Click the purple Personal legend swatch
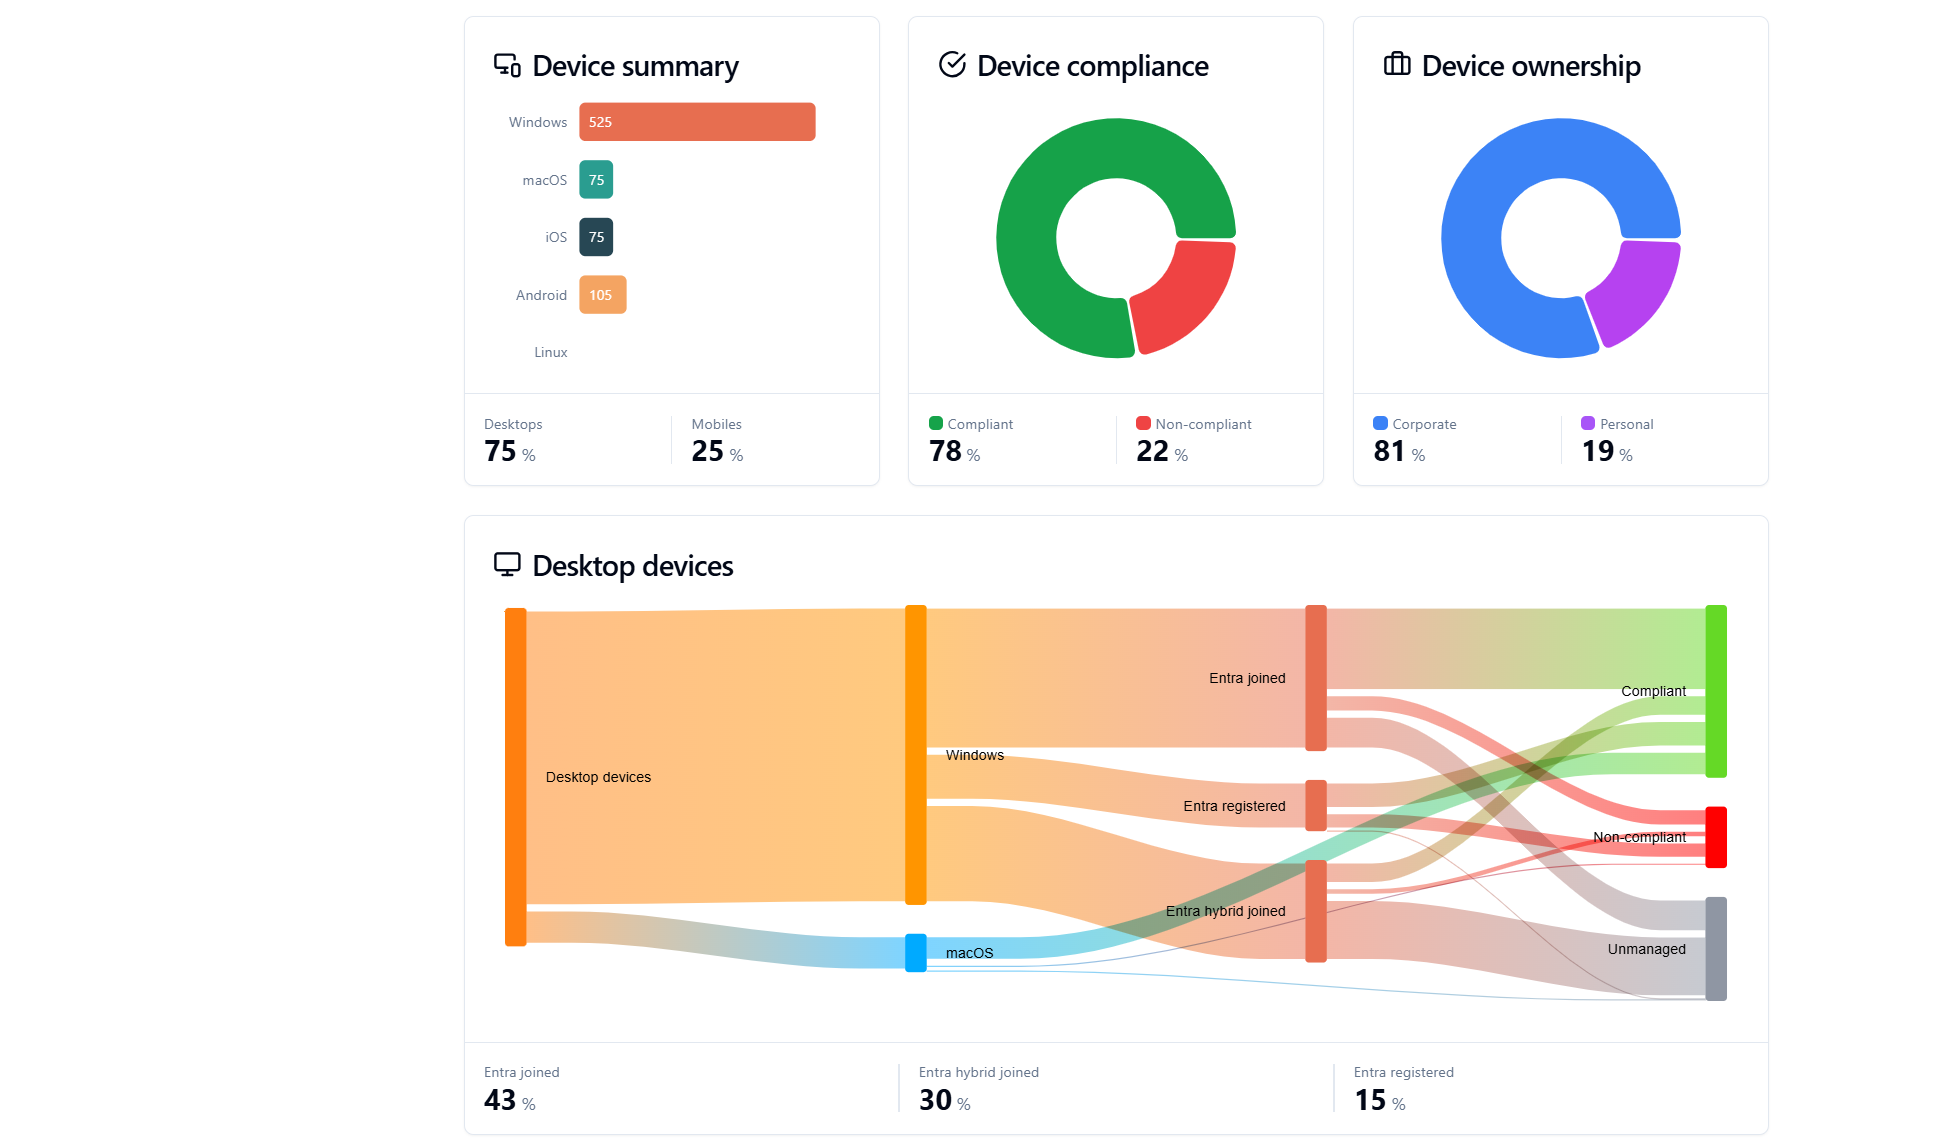The height and width of the screenshot is (1147, 1935). click(1588, 423)
